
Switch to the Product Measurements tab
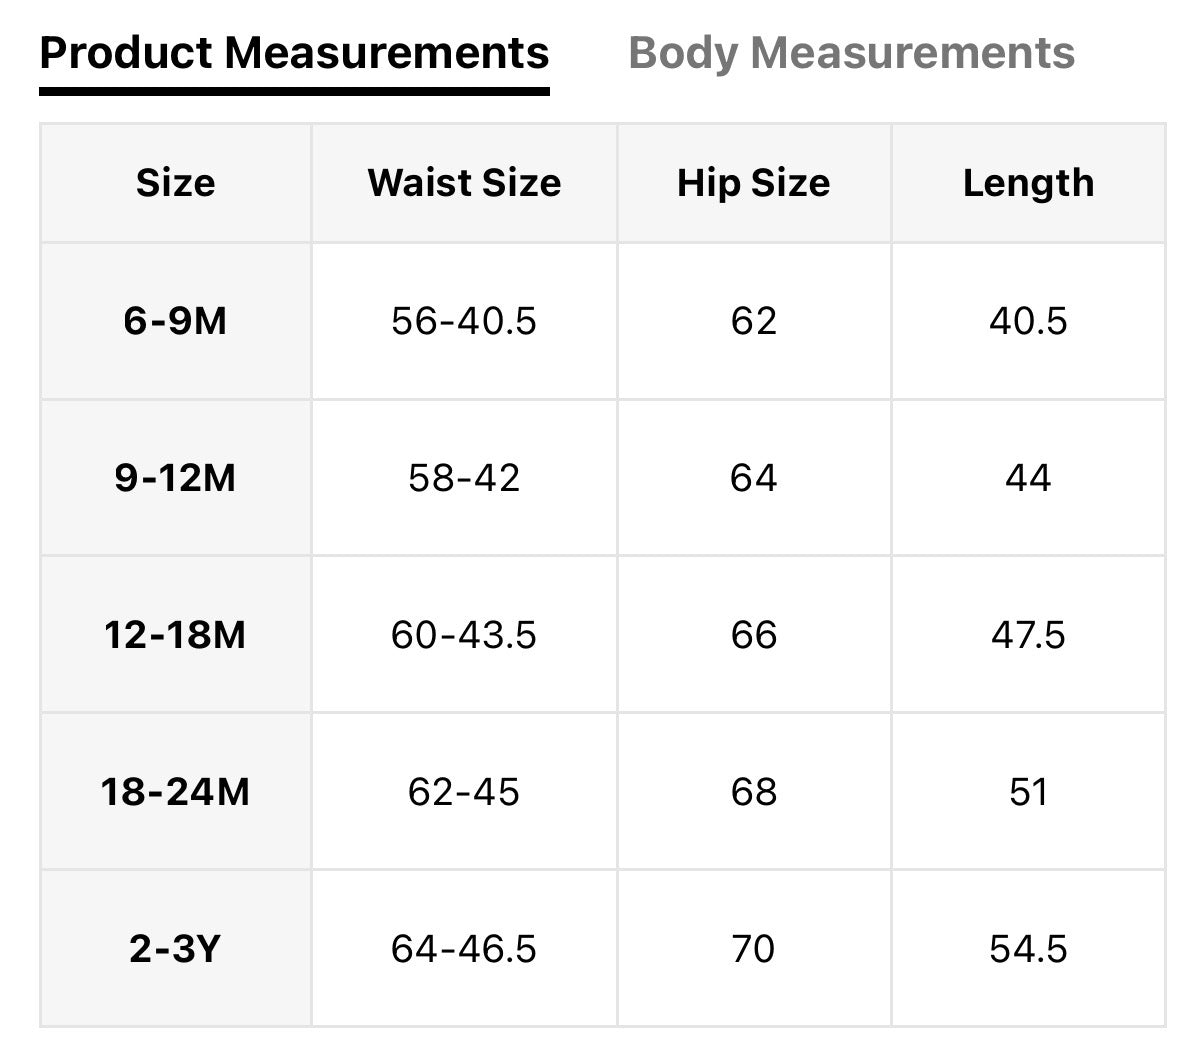294,53
